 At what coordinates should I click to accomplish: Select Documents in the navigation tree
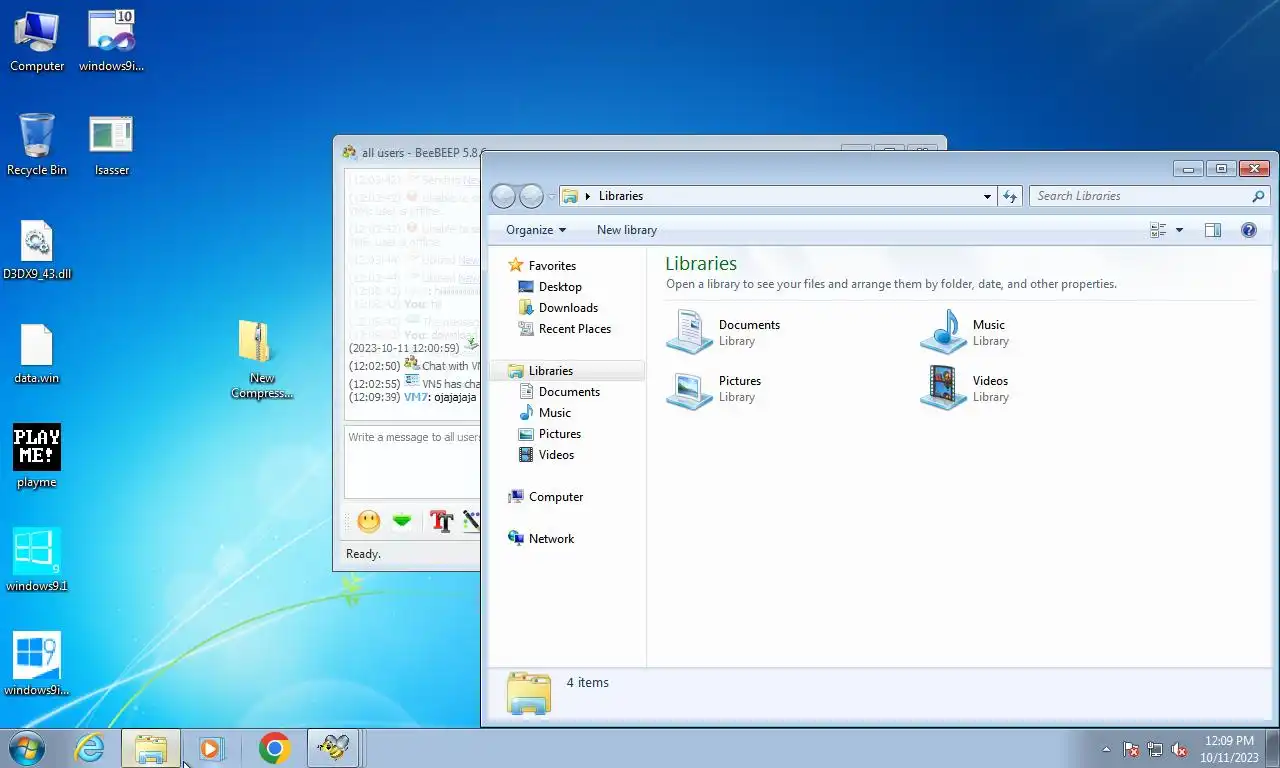click(559, 391)
